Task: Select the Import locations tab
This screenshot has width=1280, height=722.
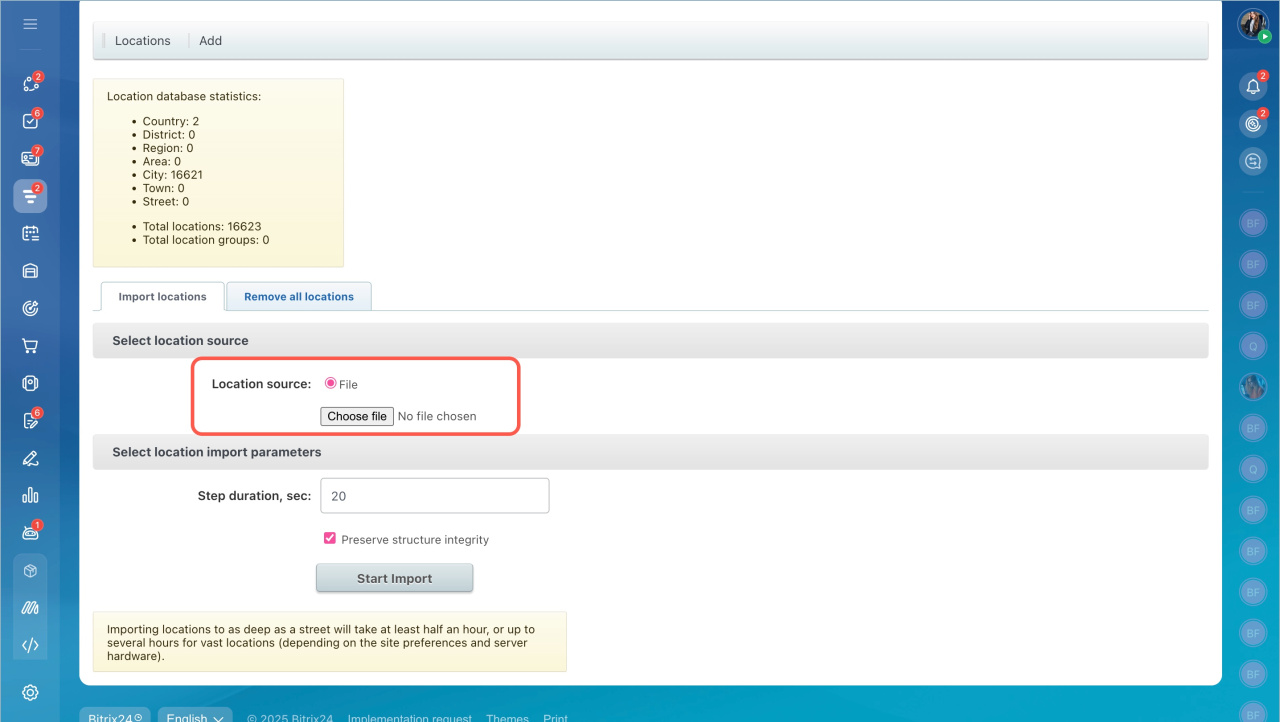Action: 162,297
